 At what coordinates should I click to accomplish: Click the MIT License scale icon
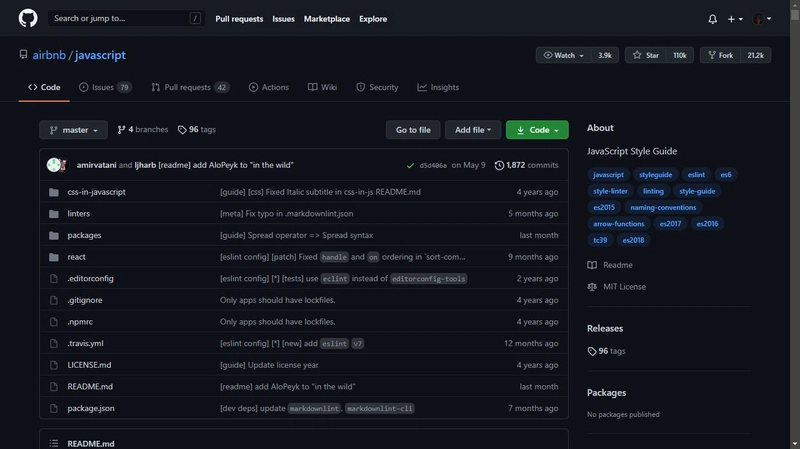pos(592,287)
